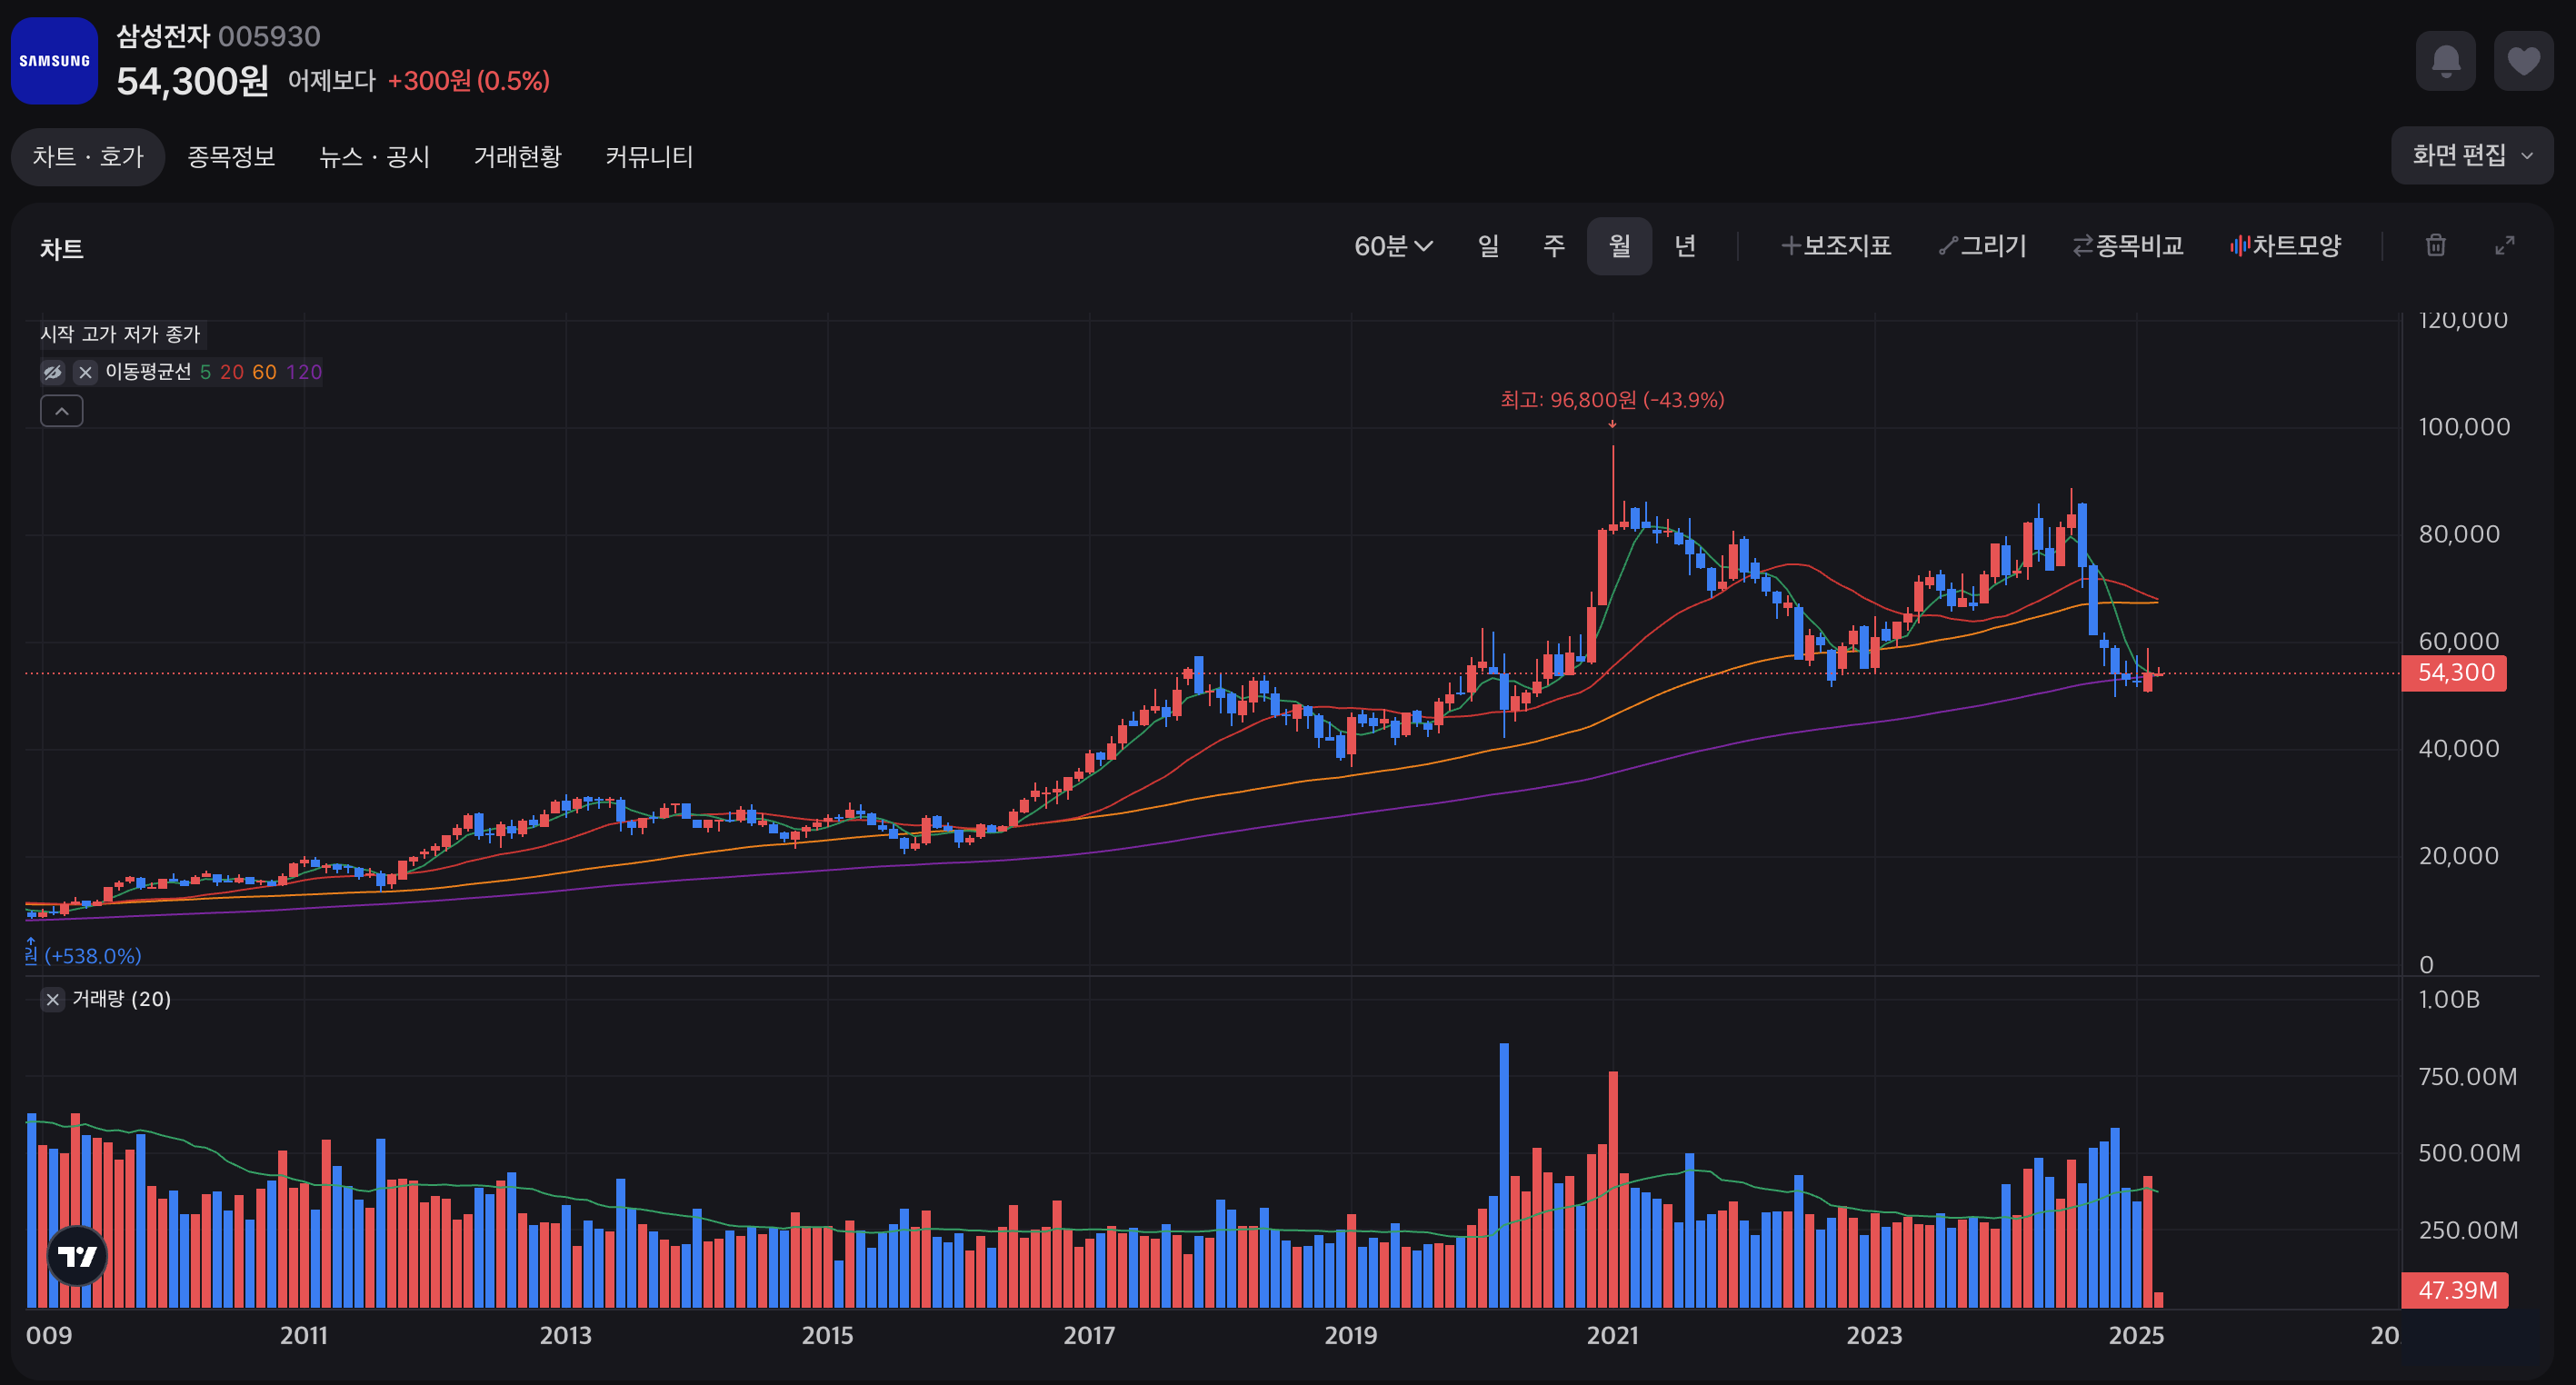Toggle moving average visibility eye icon

53,372
